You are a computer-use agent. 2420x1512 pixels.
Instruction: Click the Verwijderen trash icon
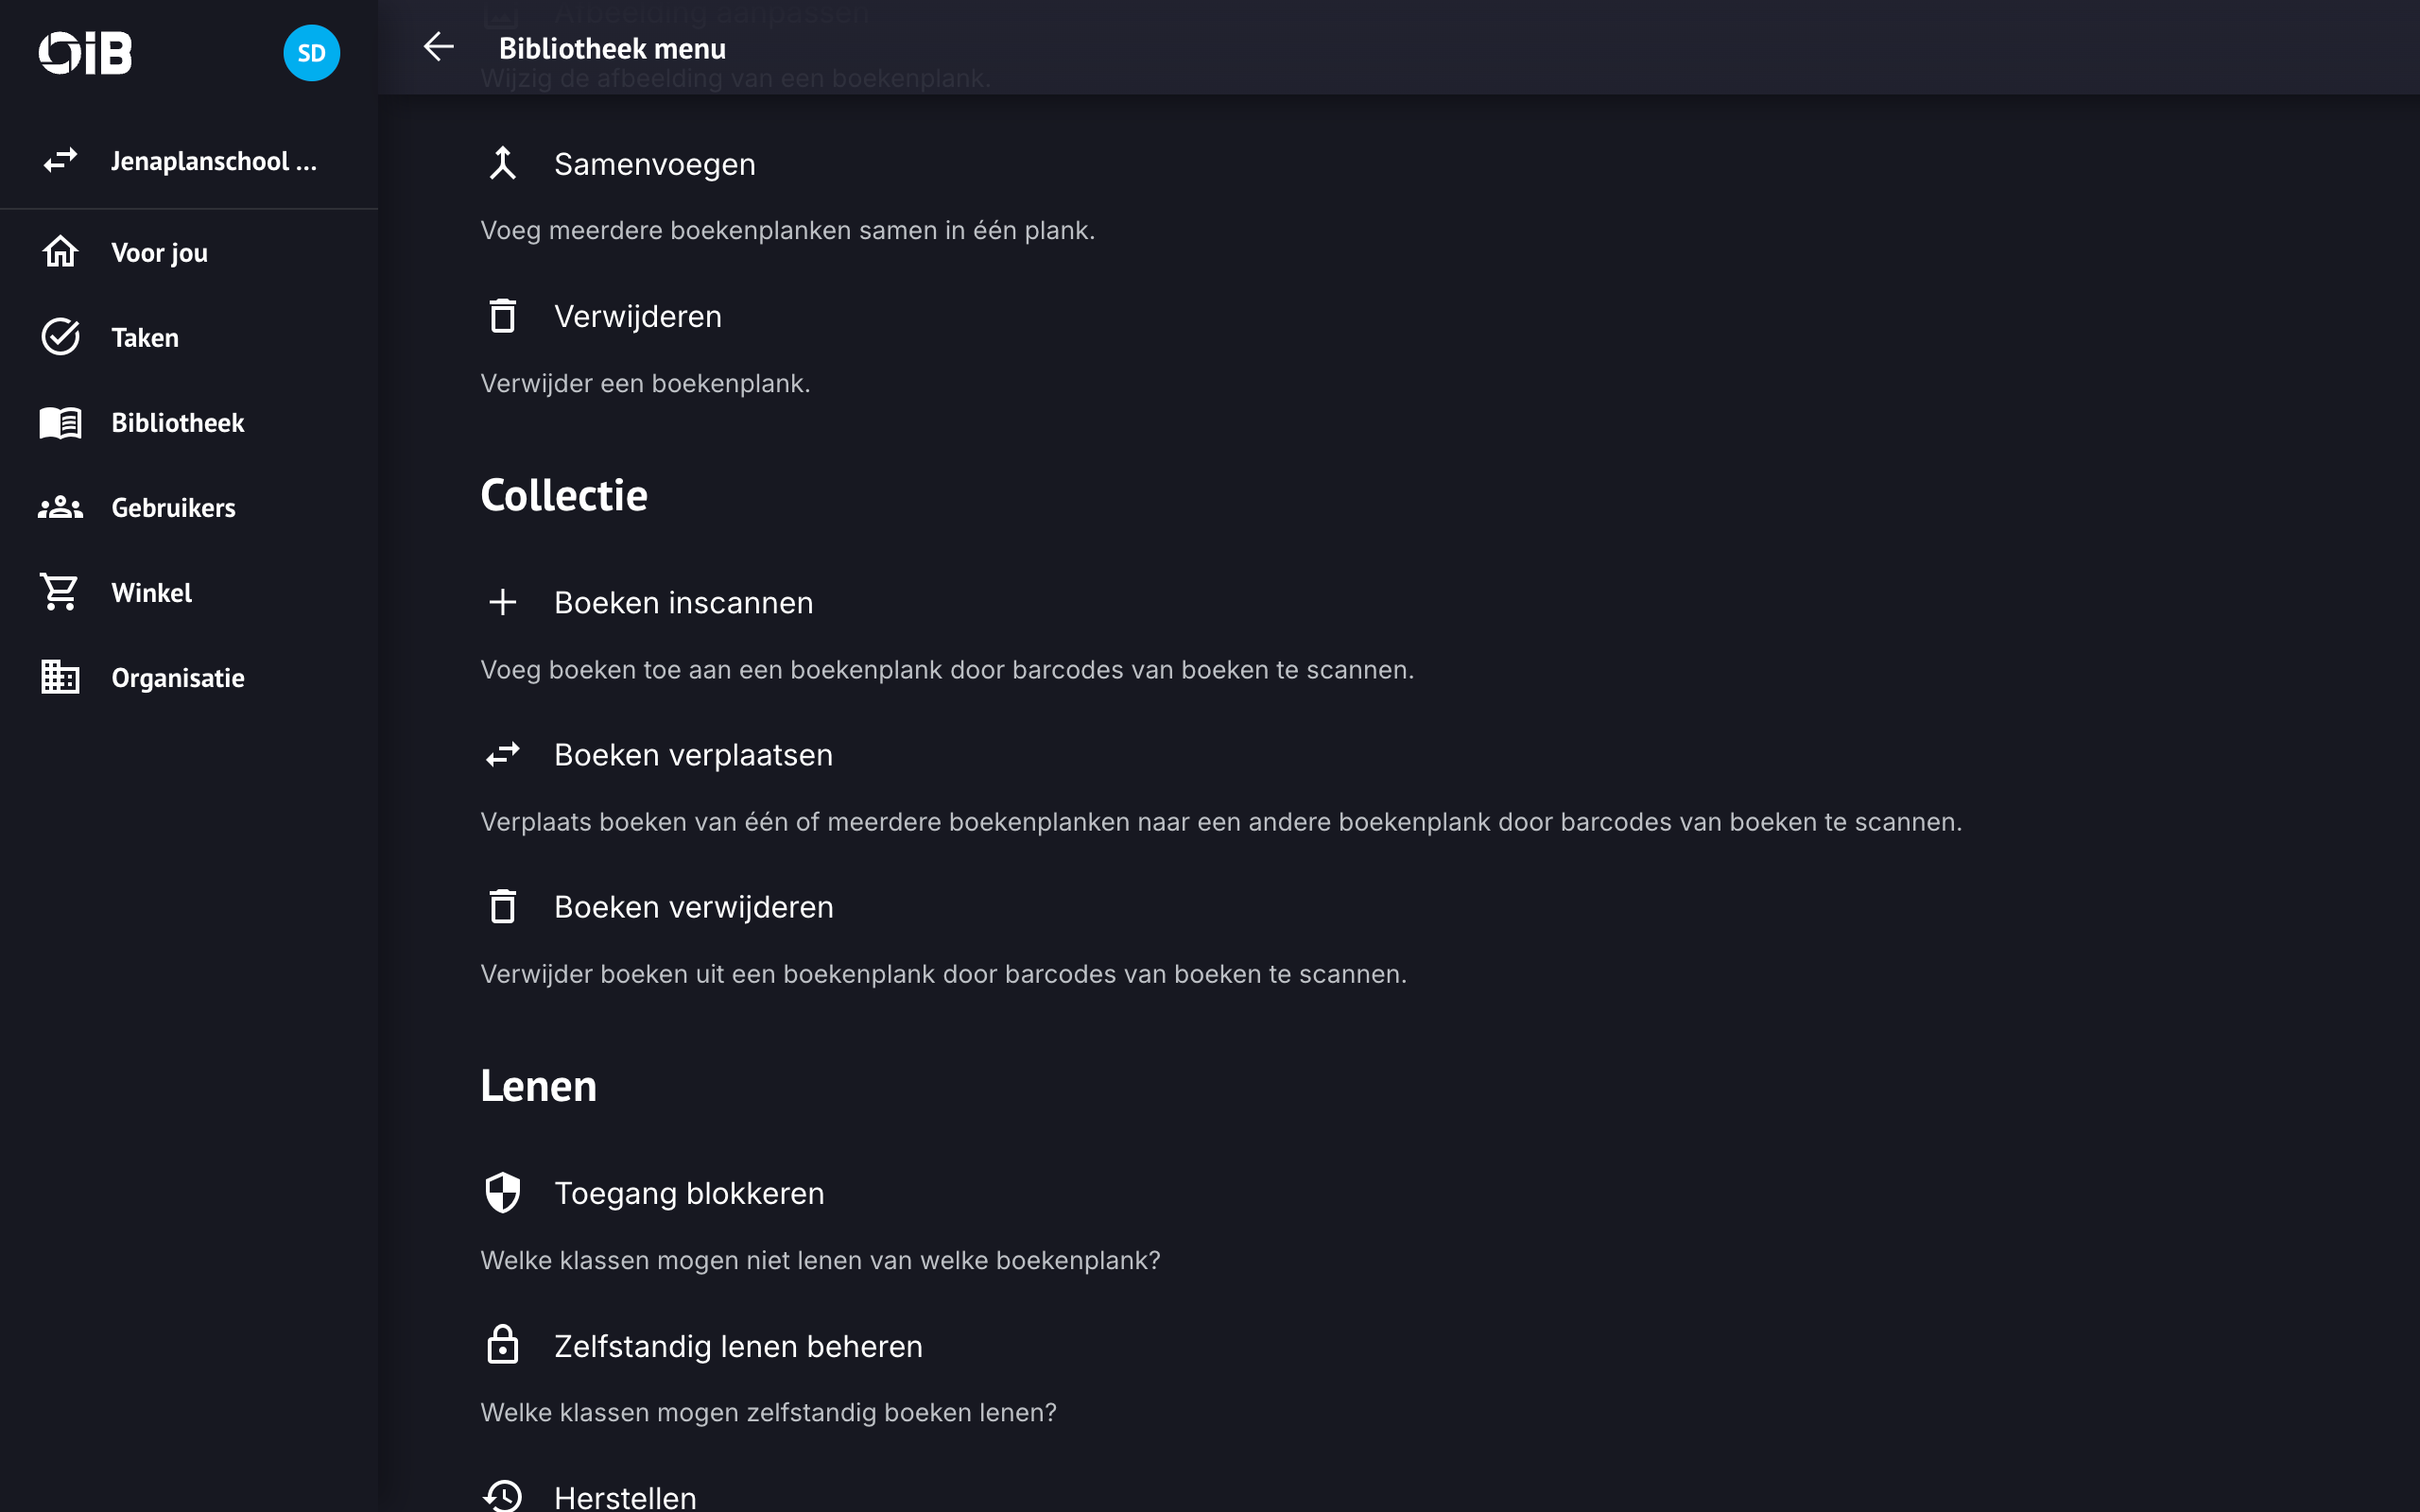502,316
